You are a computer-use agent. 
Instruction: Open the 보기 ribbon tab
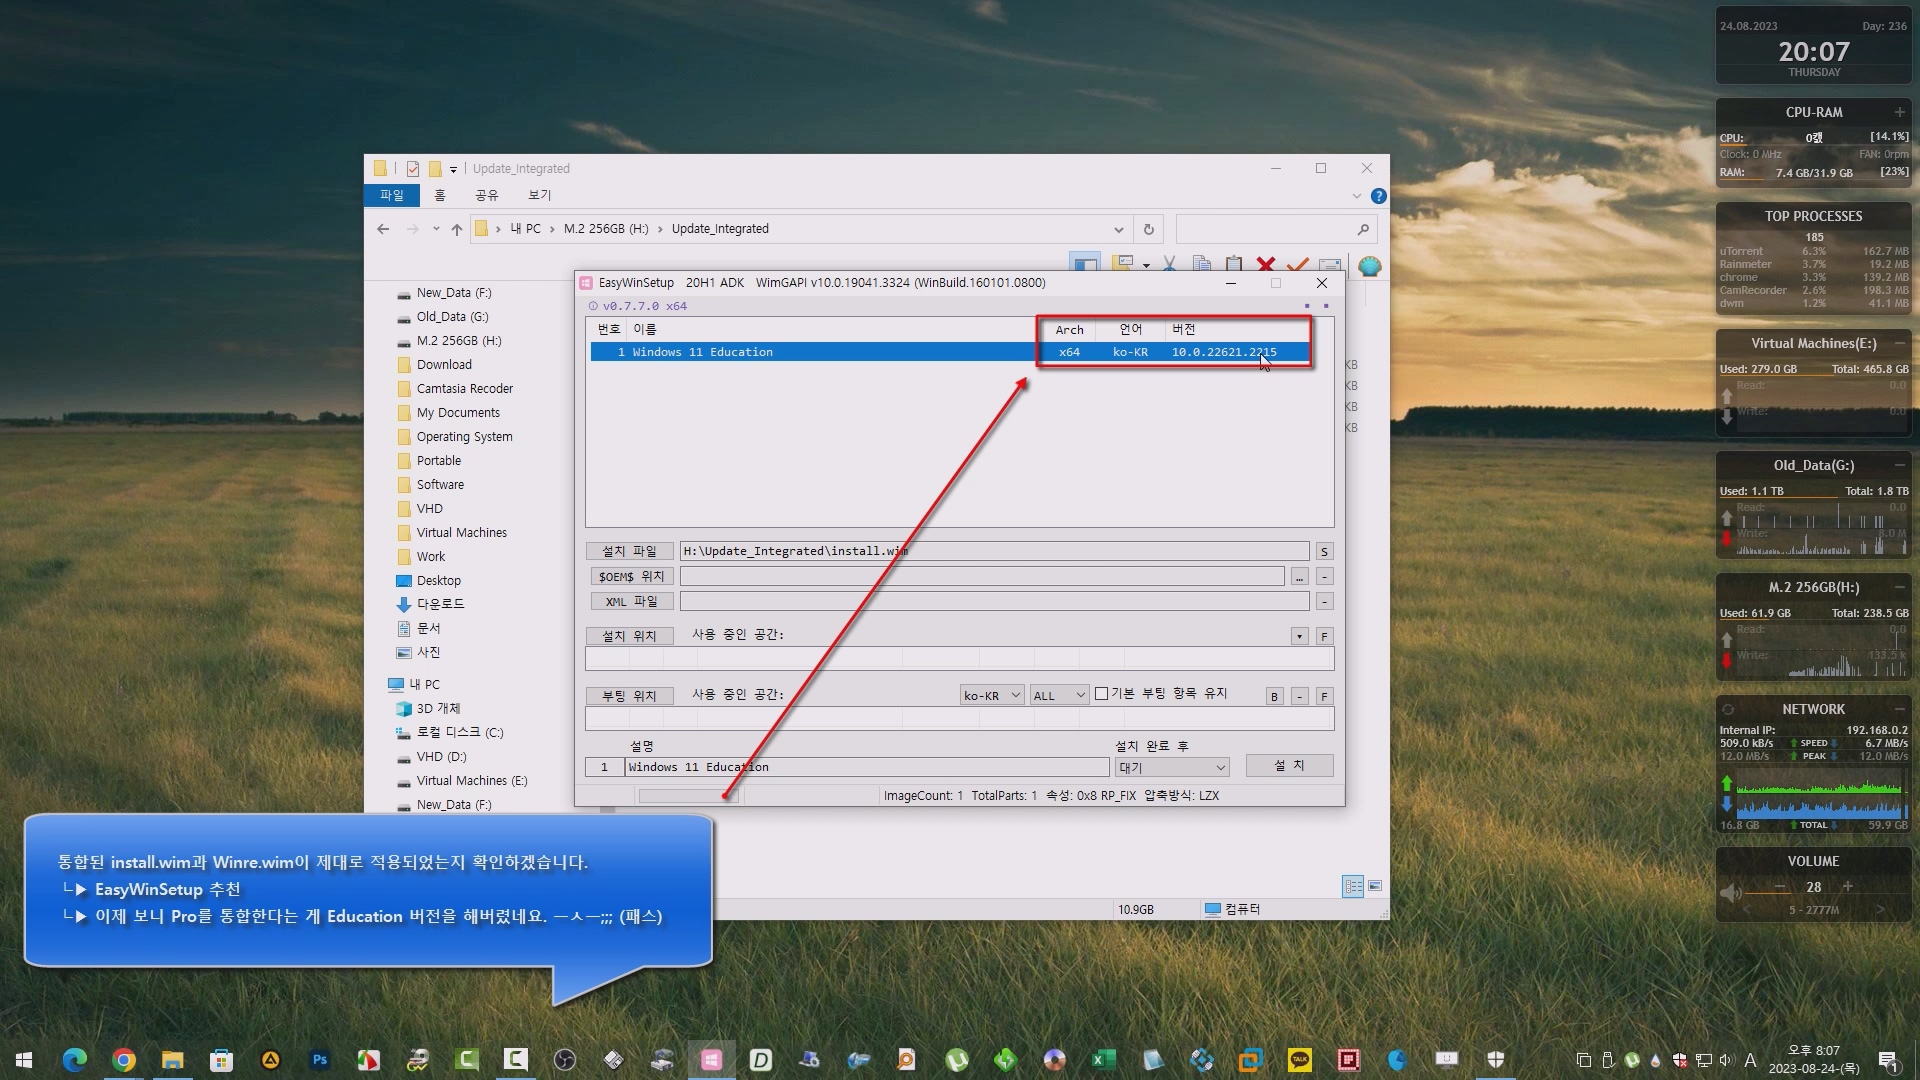coord(540,196)
